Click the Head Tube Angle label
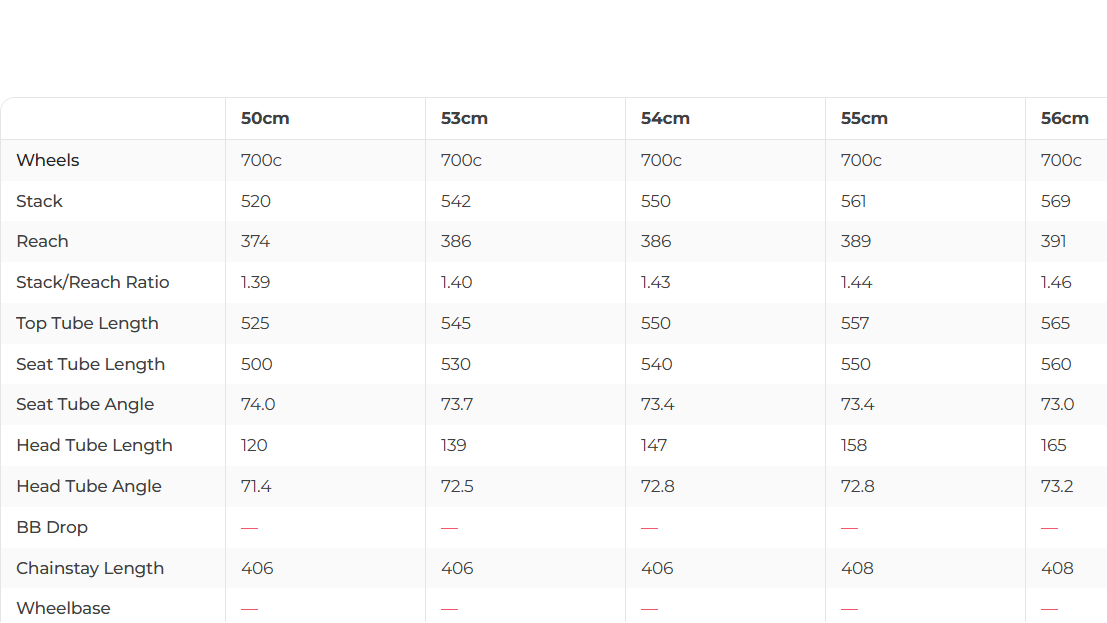Screen dimensions: 1107x623 [x=89, y=486]
